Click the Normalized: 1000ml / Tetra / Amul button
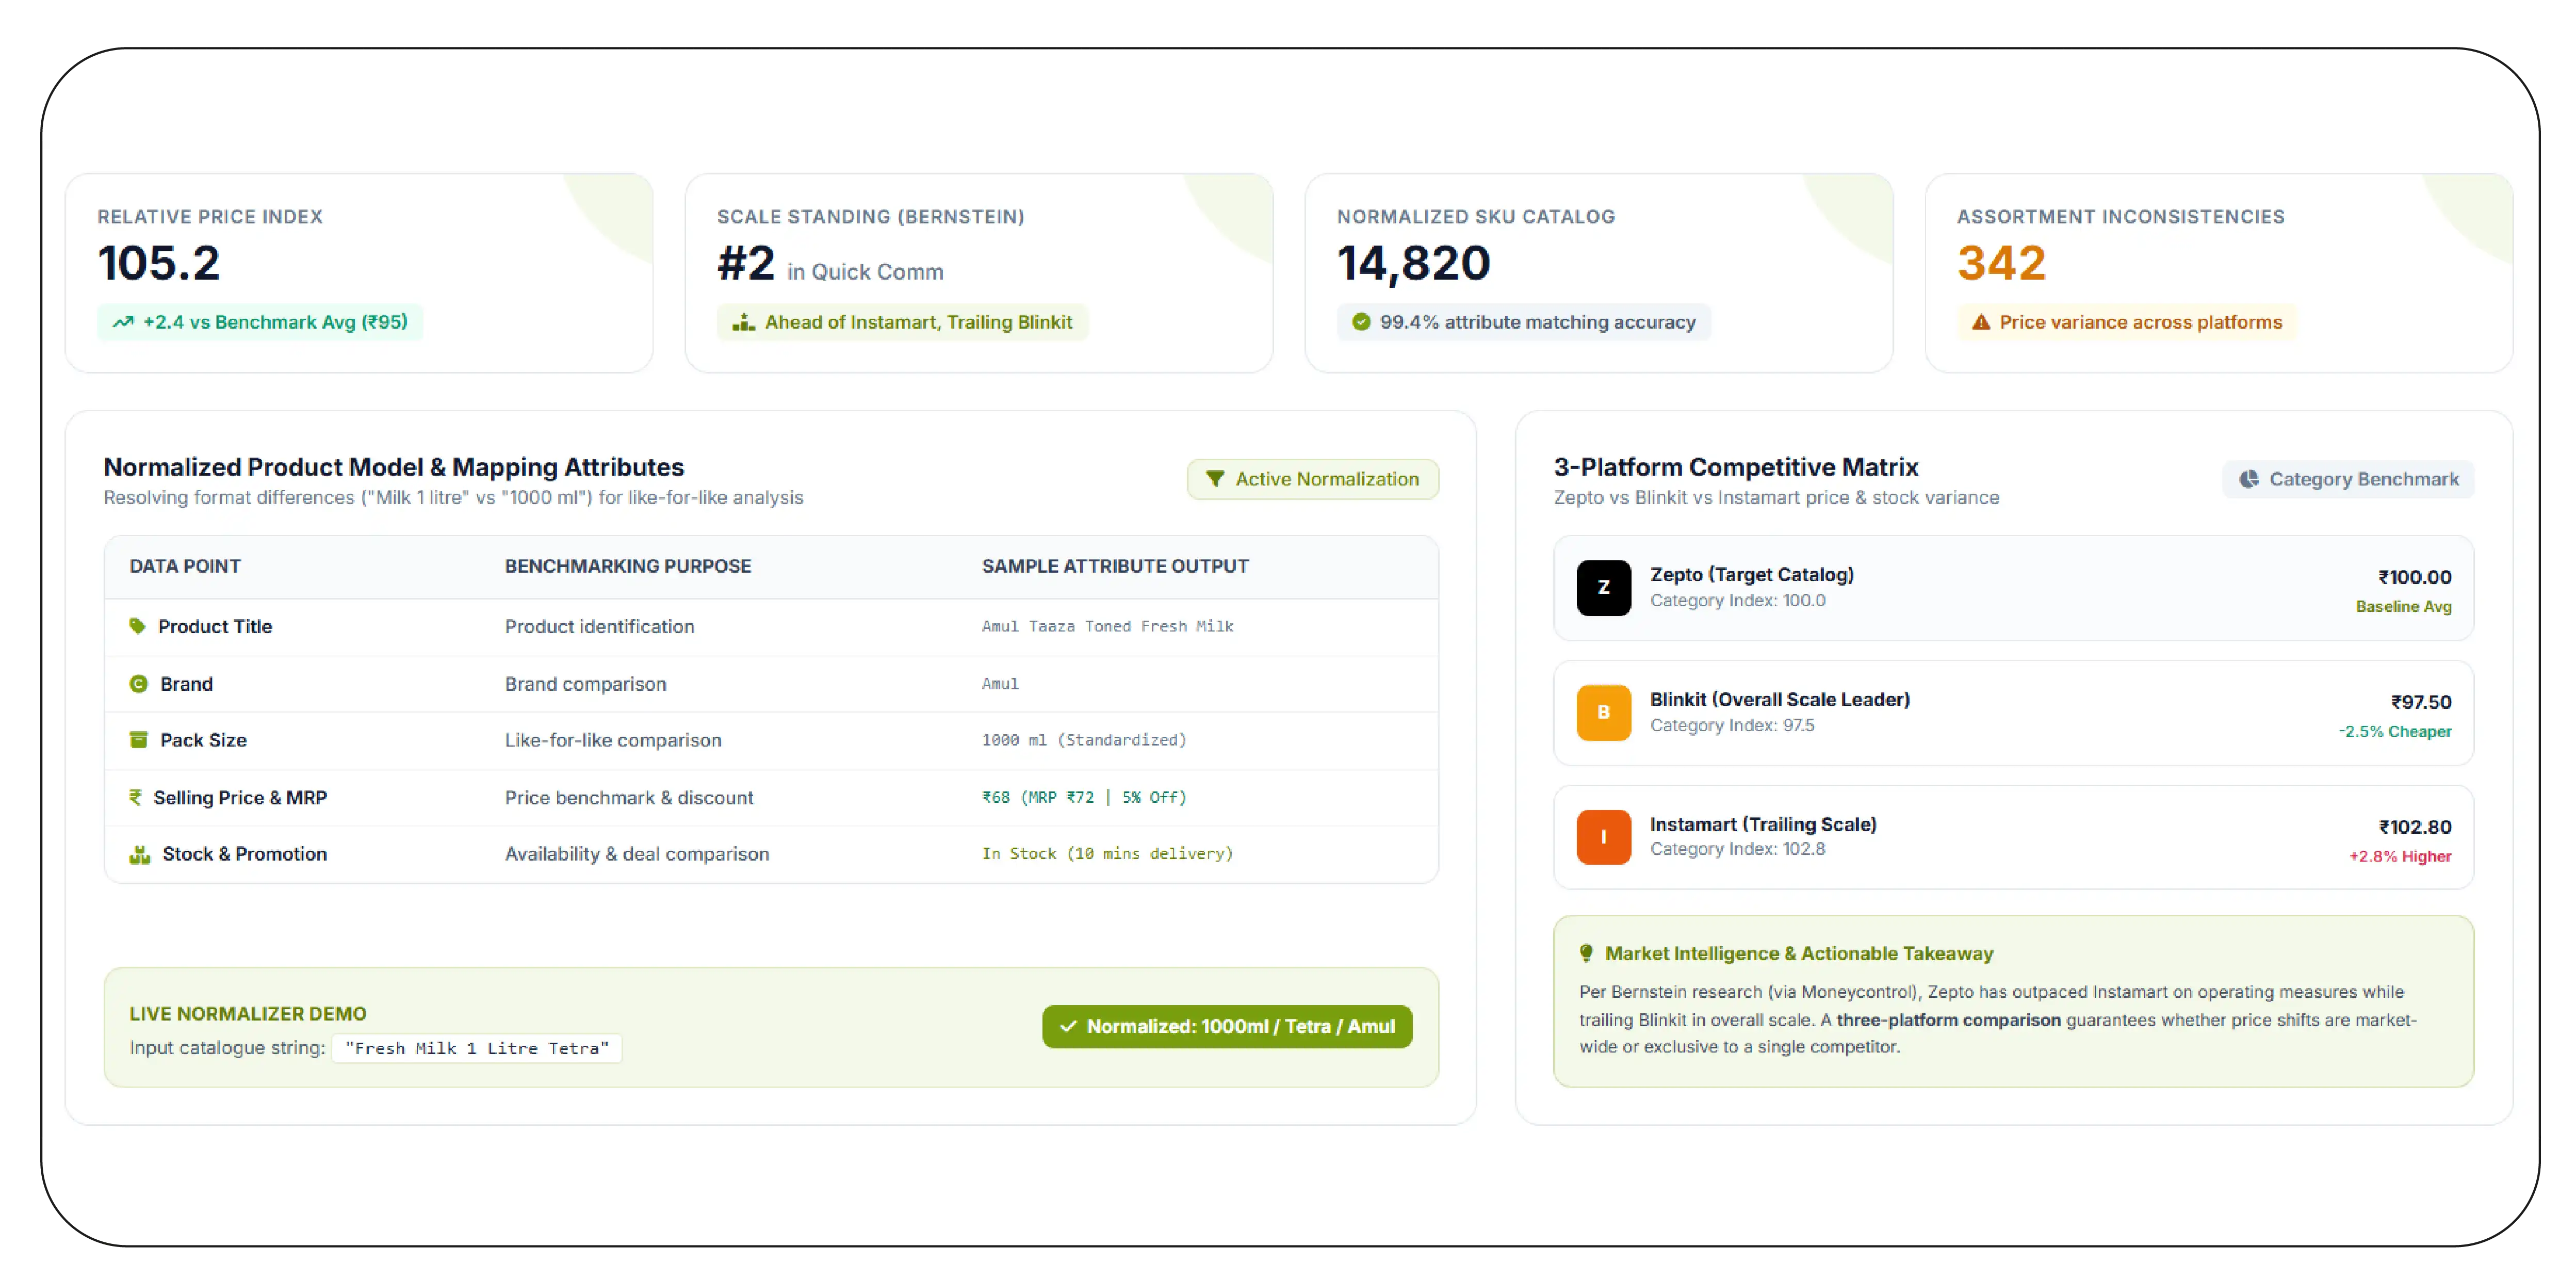2576x1279 pixels. click(1227, 1026)
